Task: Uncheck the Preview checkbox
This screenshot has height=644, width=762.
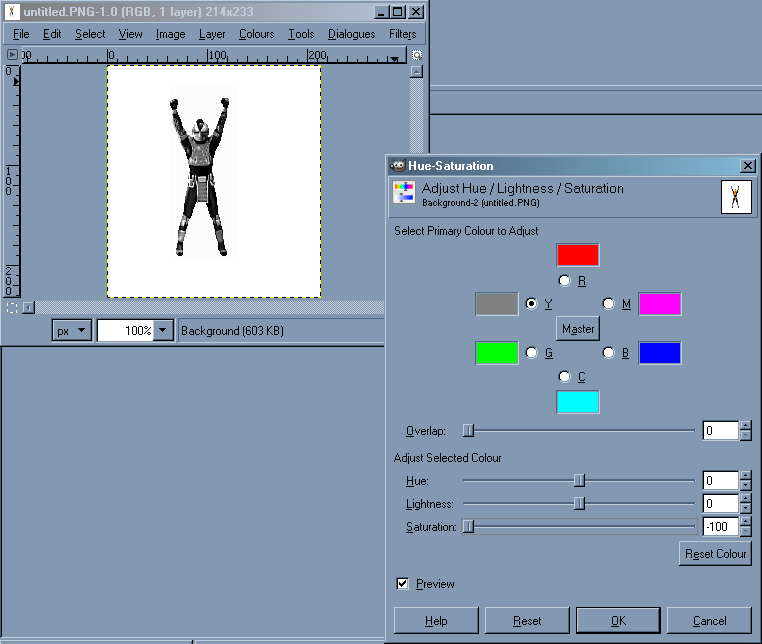Action: point(403,583)
